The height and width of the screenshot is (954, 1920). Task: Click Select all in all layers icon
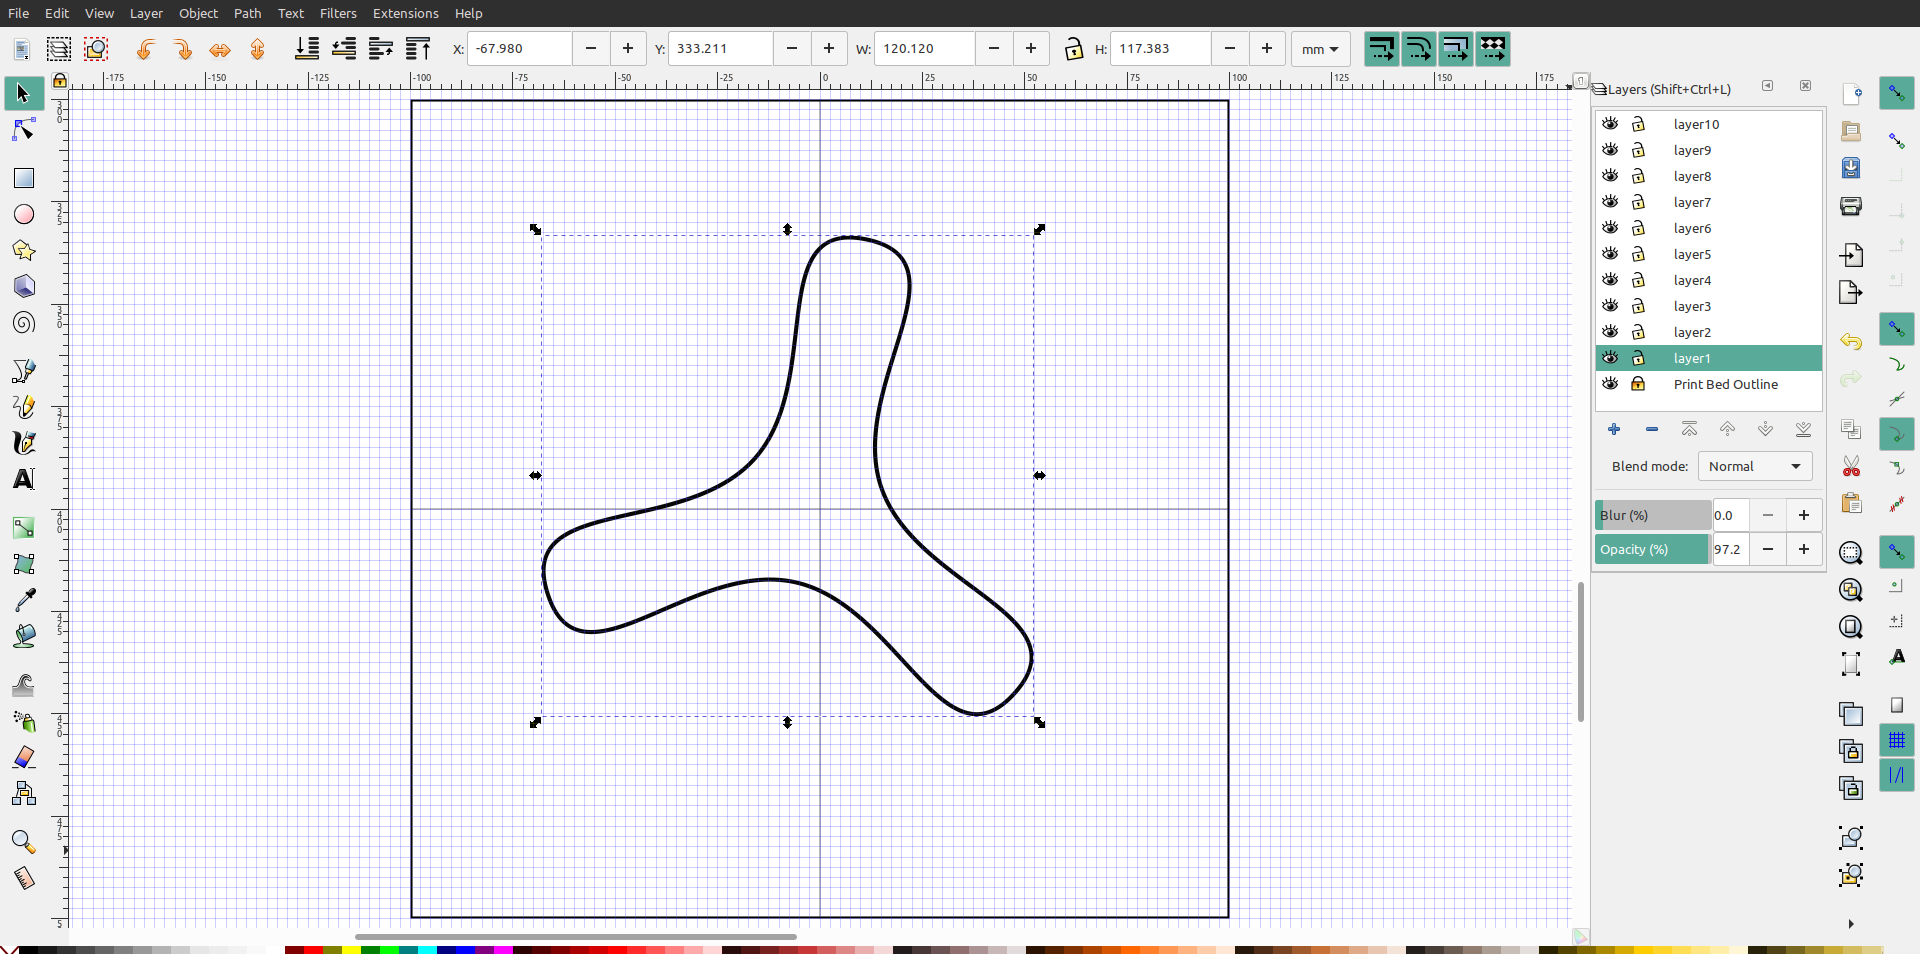point(59,49)
